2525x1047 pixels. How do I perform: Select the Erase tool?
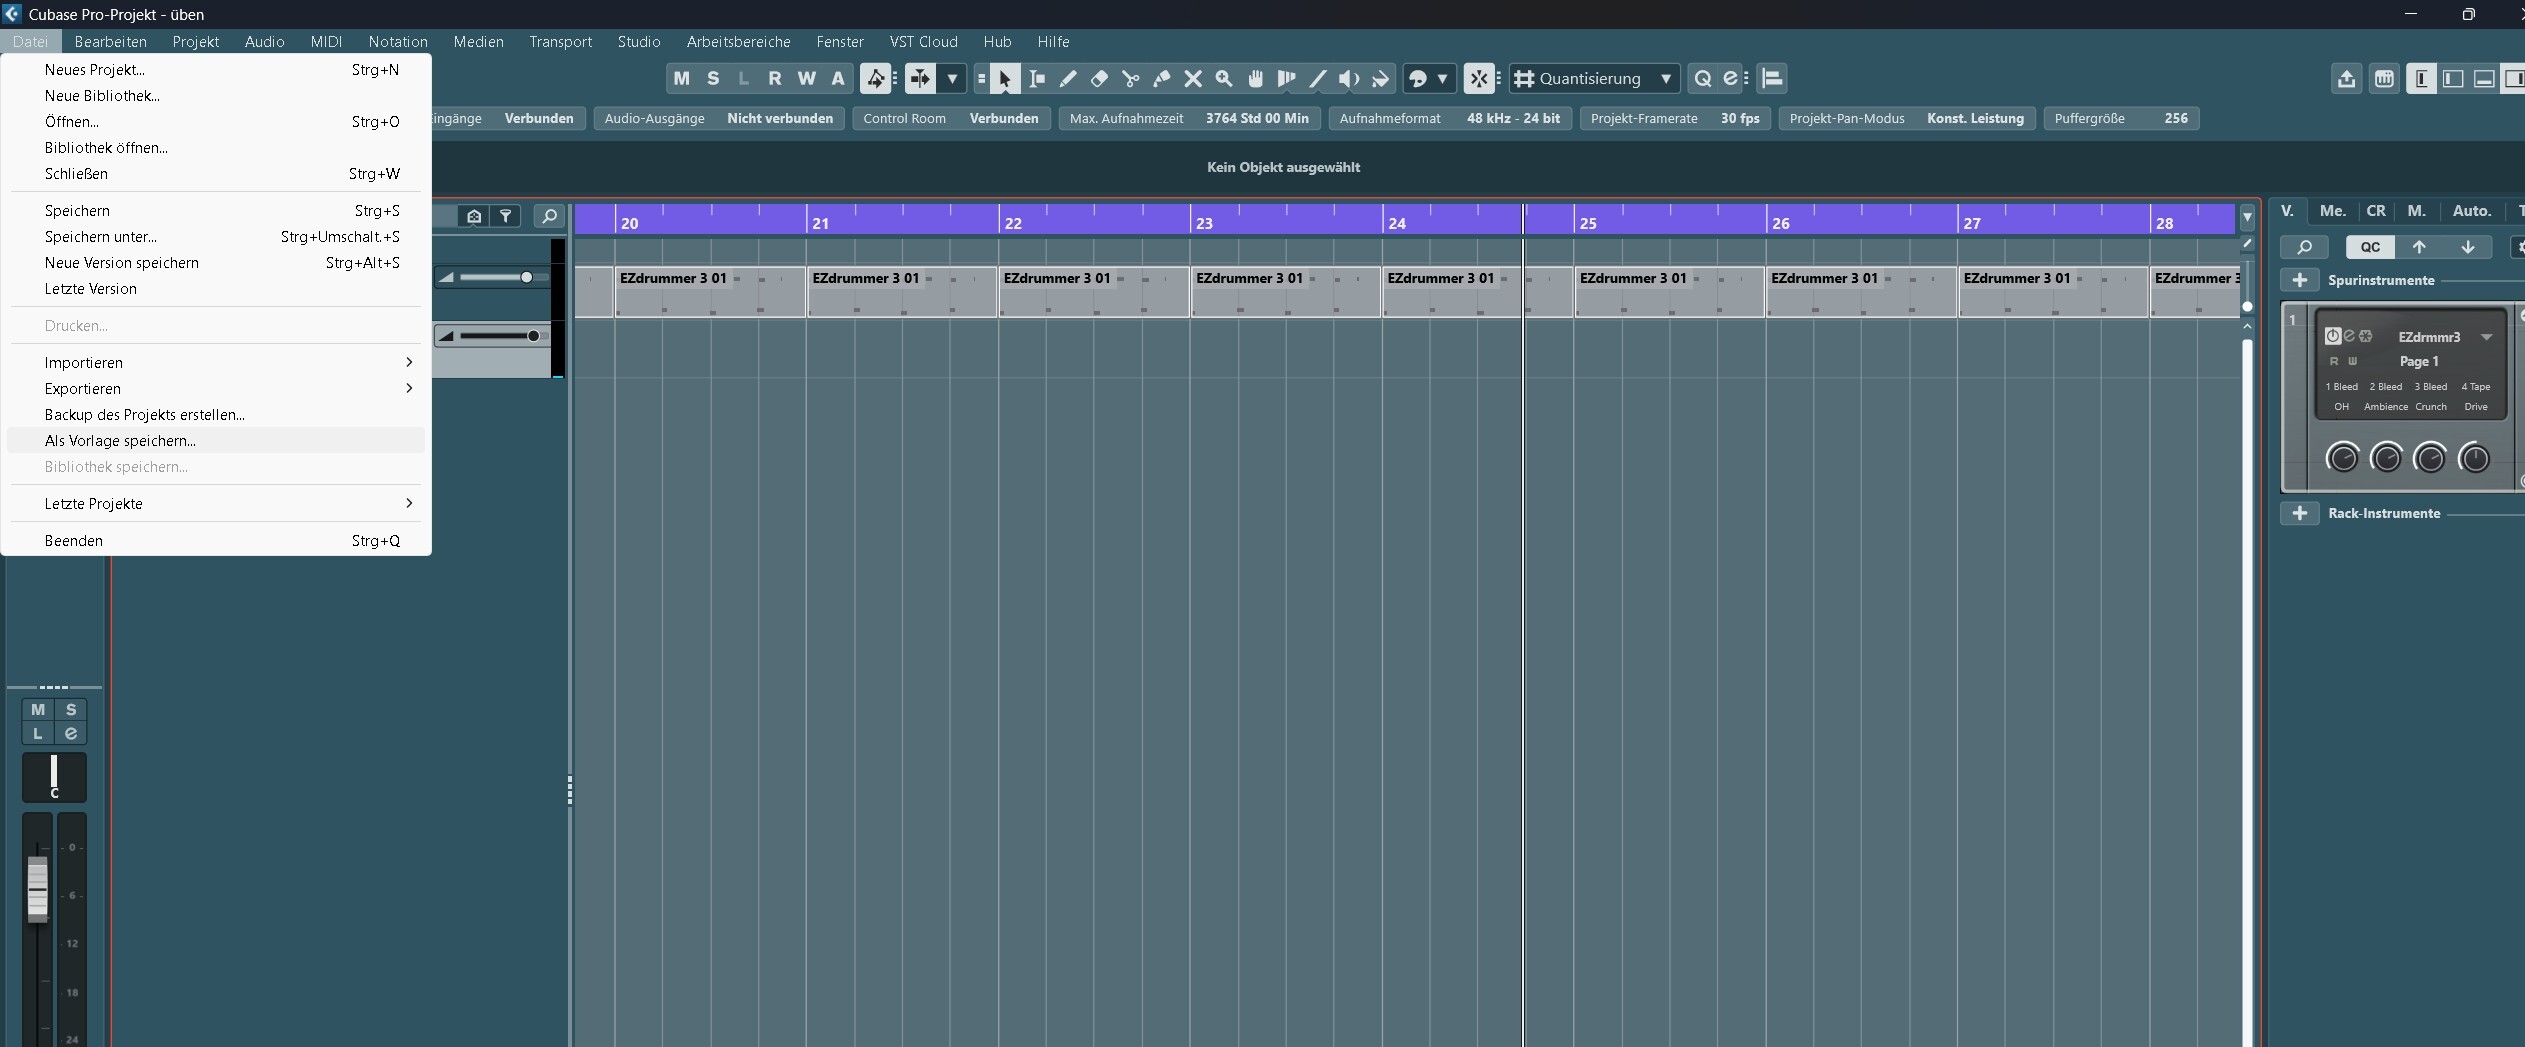(x=1099, y=78)
